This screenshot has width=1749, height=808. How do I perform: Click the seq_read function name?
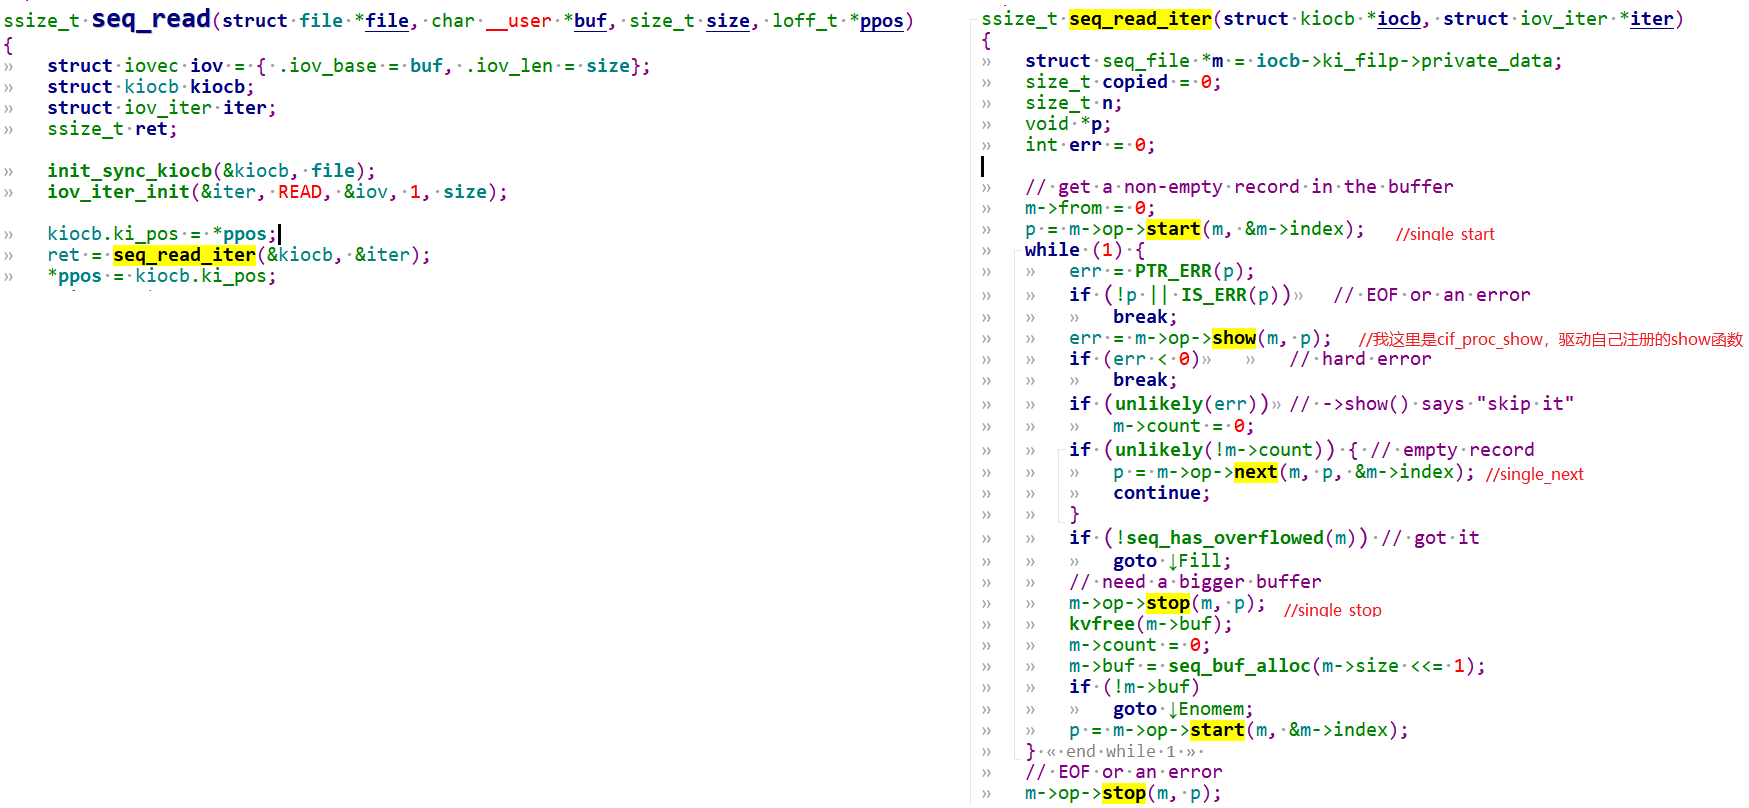point(151,20)
